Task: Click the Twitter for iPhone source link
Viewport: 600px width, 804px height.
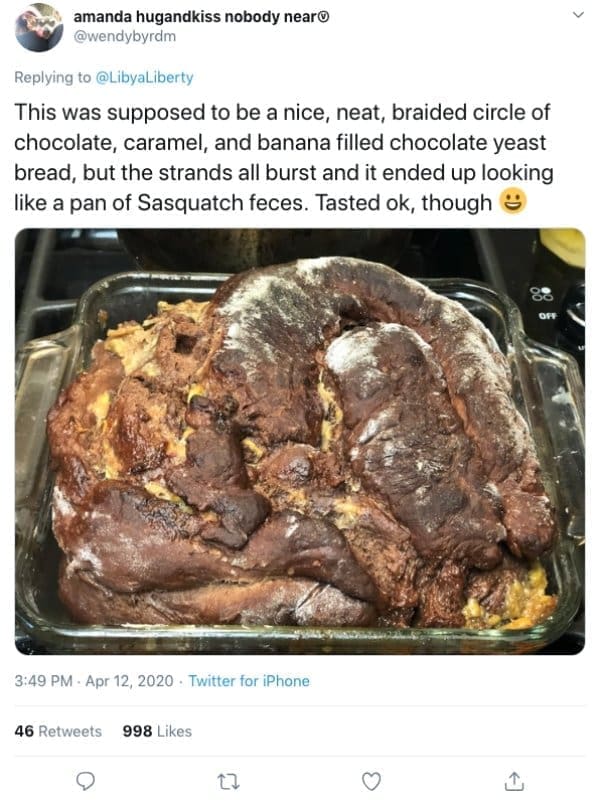Action: (x=249, y=681)
